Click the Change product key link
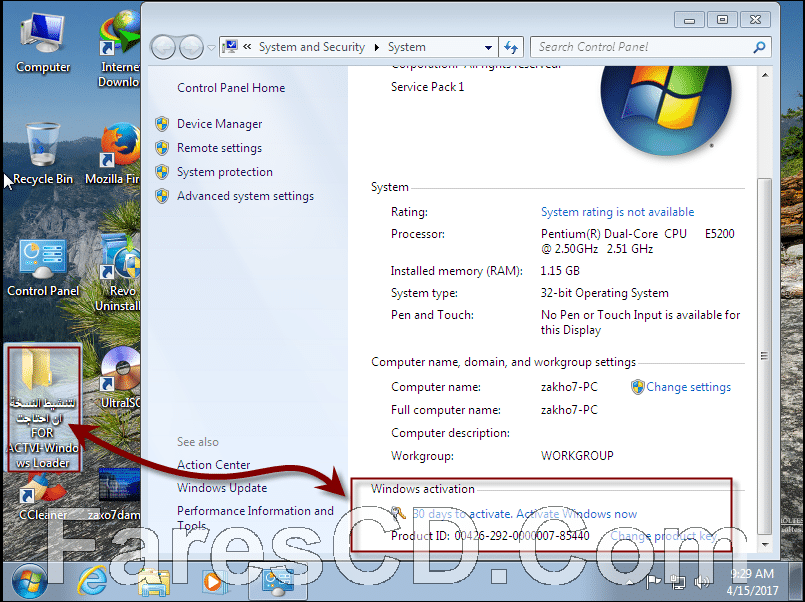 [663, 536]
